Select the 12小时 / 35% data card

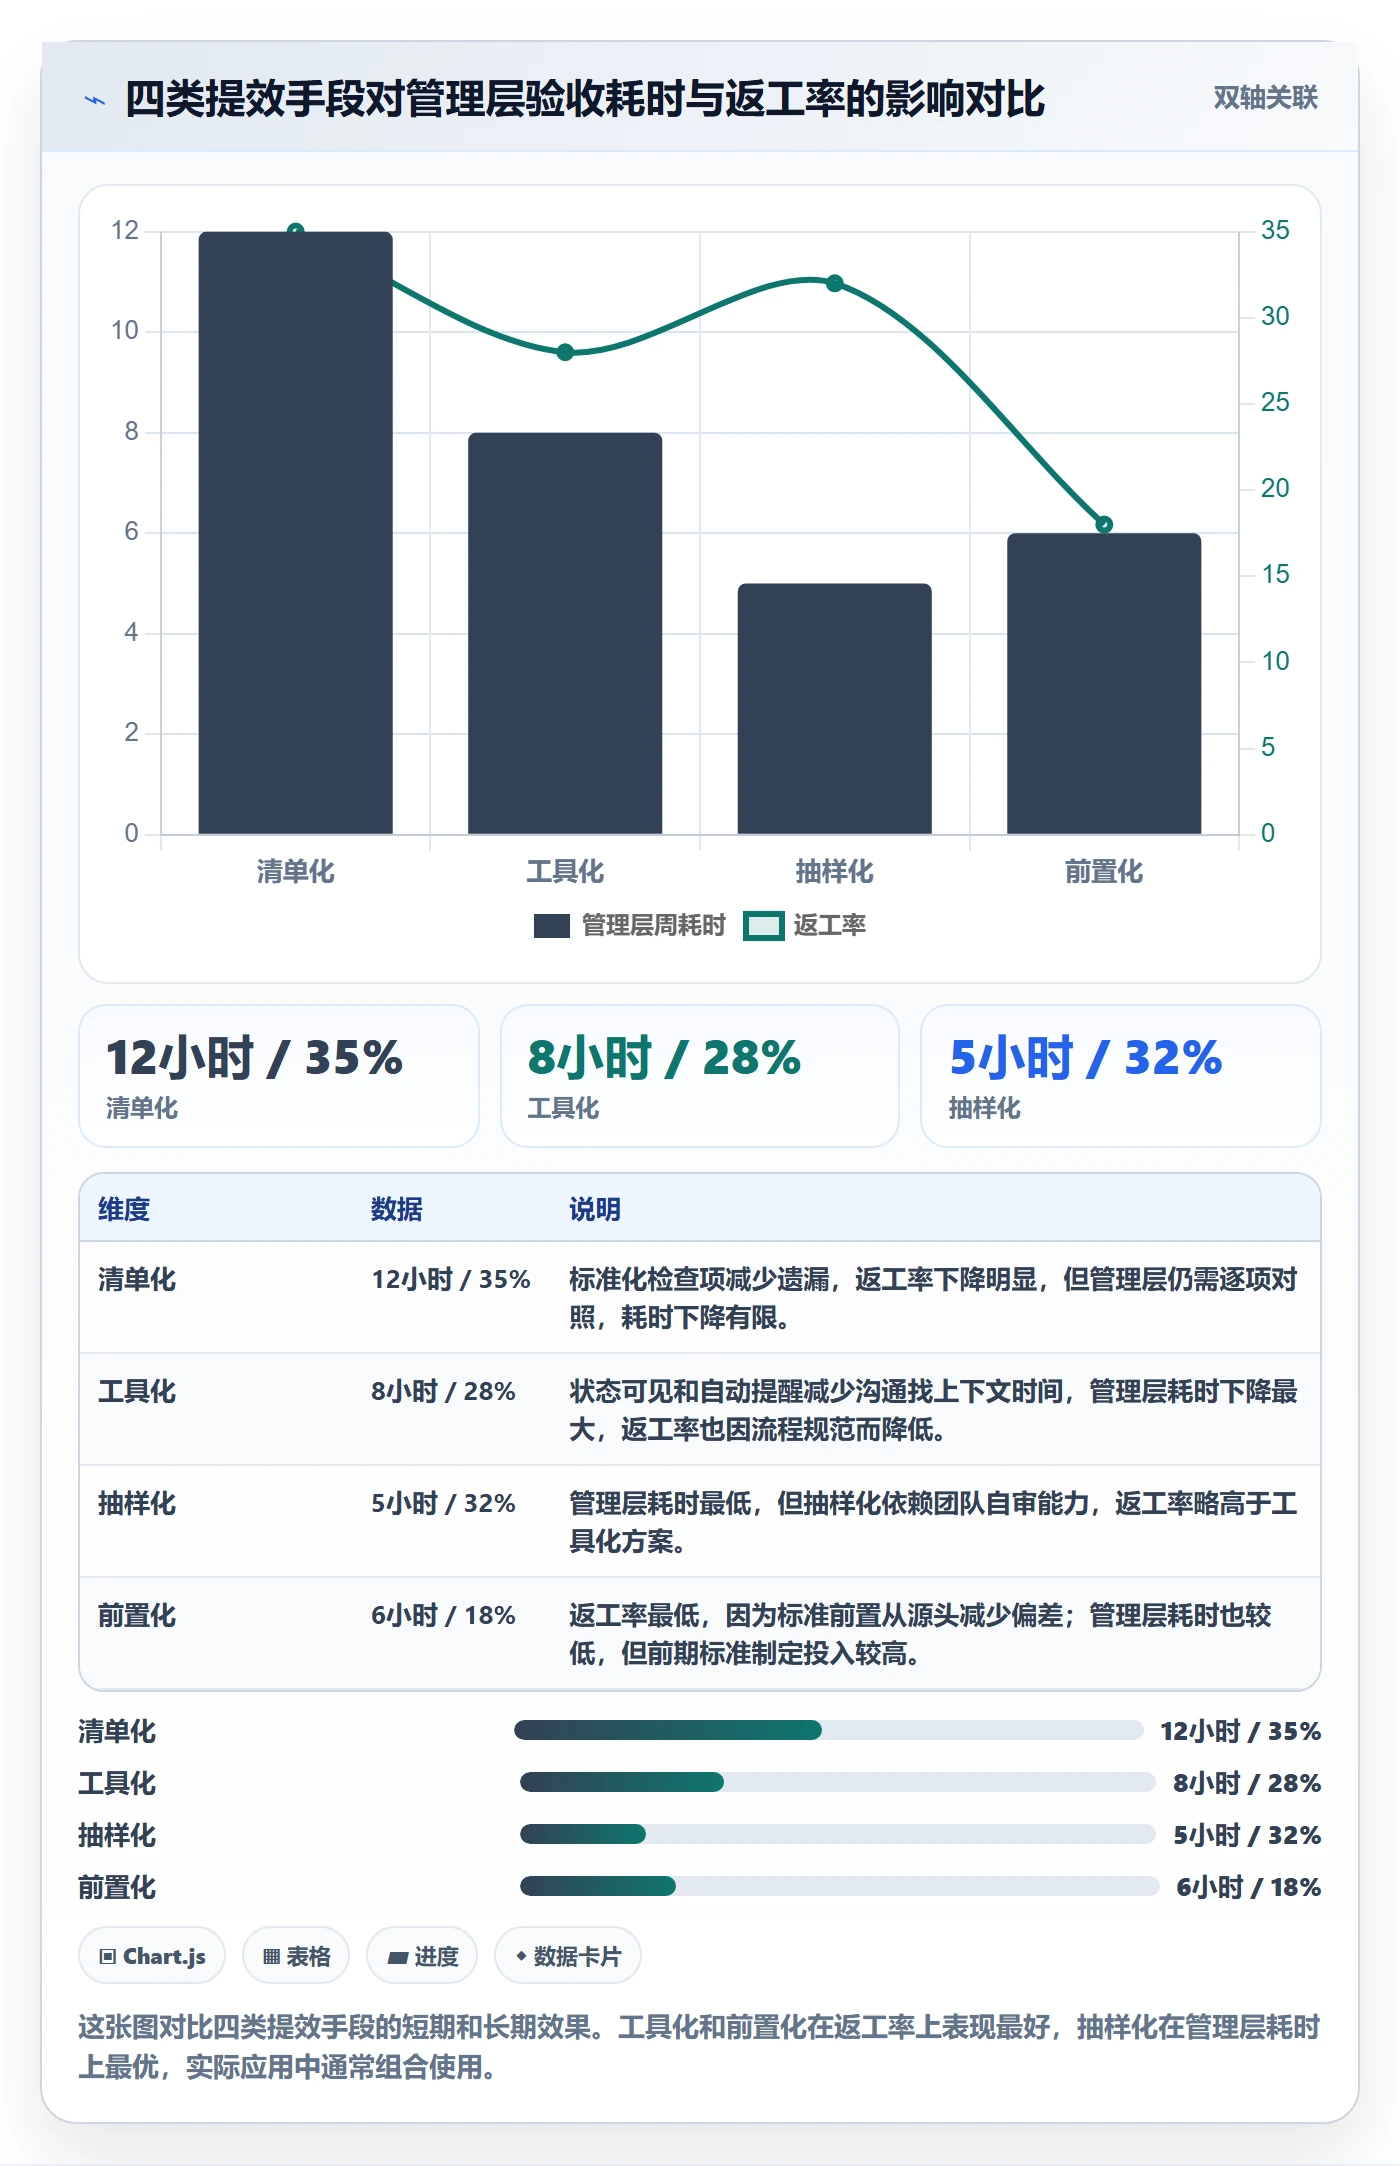point(279,1076)
